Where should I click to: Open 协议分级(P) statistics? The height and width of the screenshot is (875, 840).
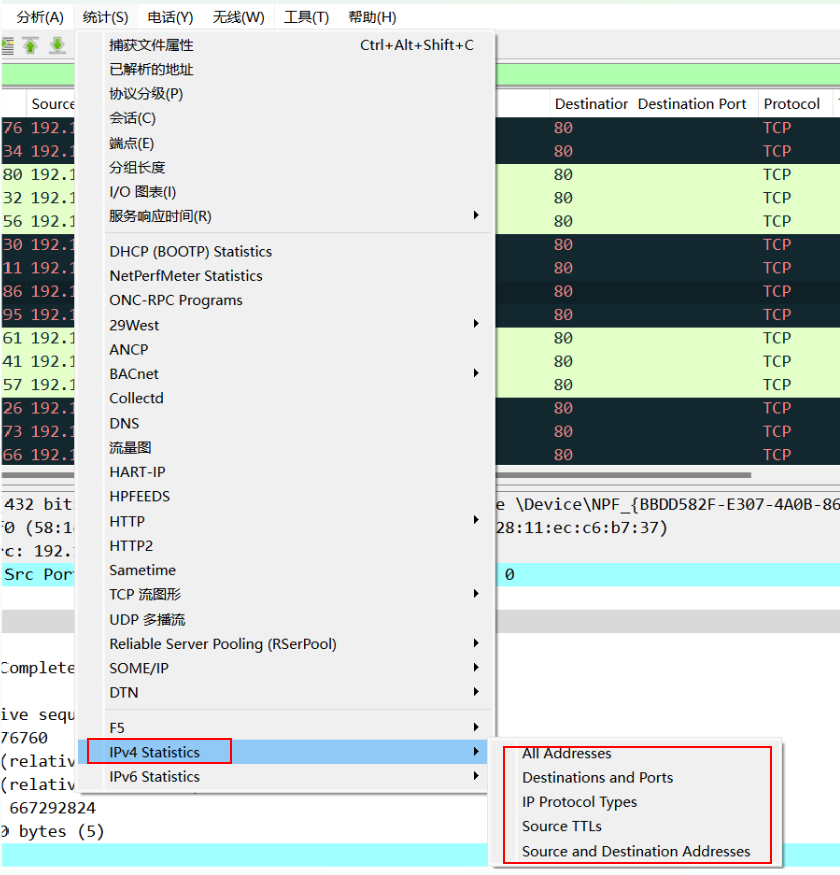point(286,94)
